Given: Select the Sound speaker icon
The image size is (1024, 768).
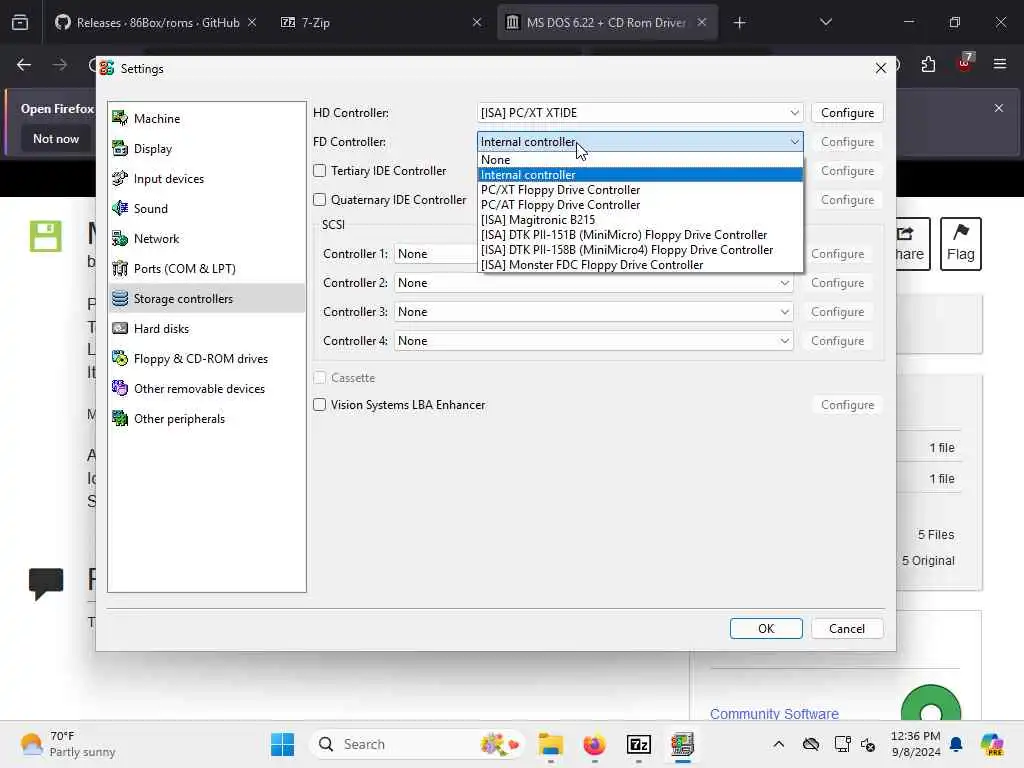Looking at the screenshot, I should click(120, 208).
